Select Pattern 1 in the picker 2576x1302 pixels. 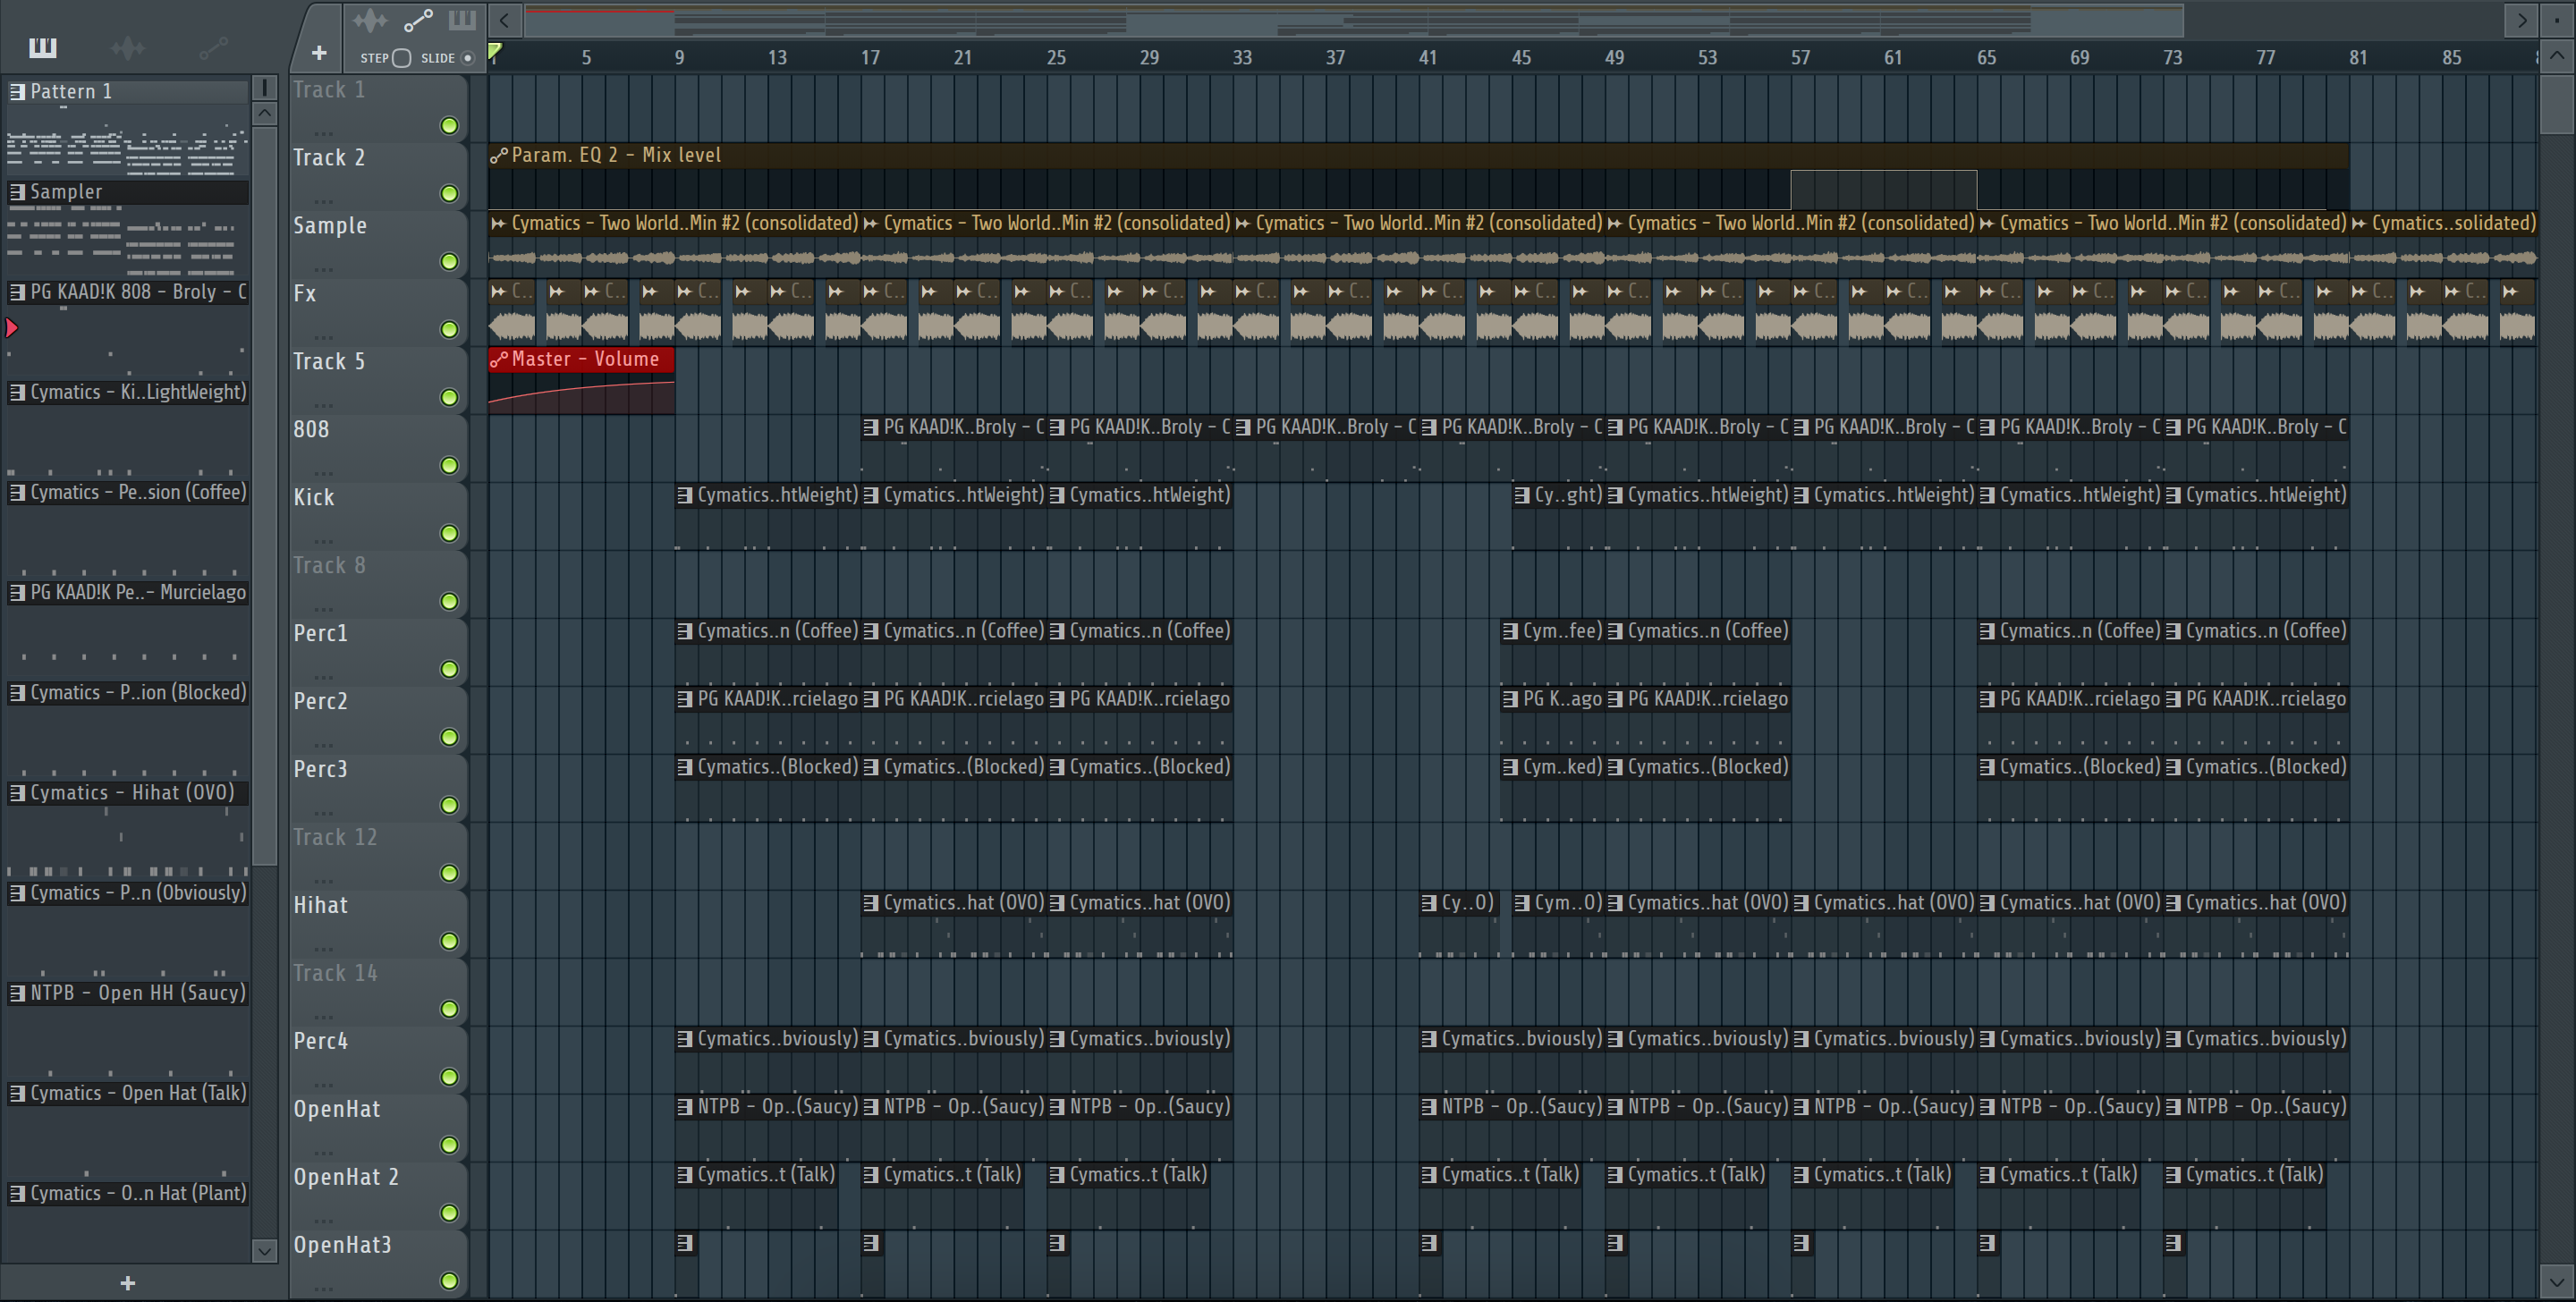[128, 92]
